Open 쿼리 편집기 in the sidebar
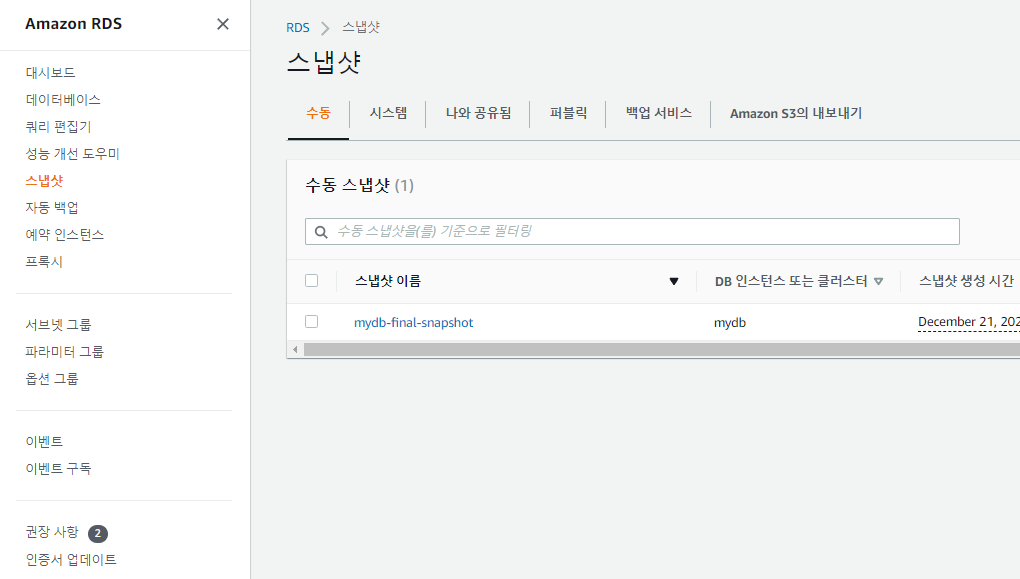Screen dimensions: 1020x579 click(x=59, y=127)
